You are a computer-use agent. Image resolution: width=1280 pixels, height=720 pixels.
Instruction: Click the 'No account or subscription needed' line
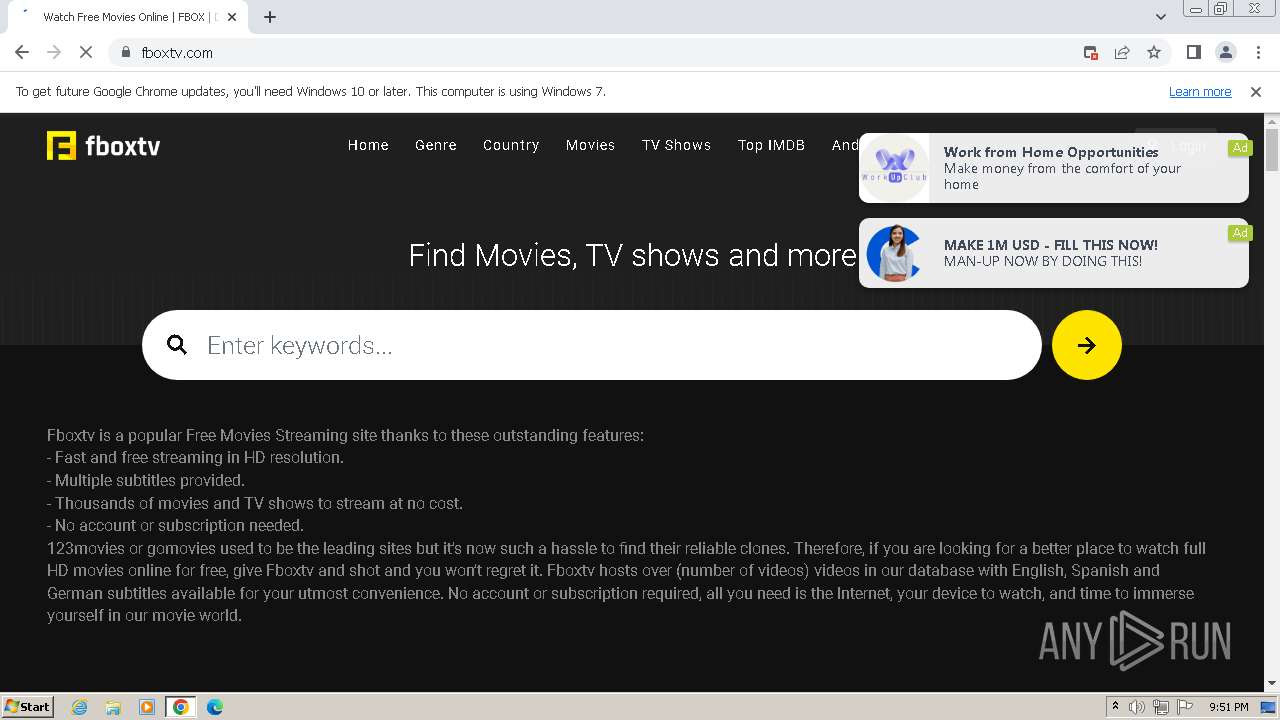(175, 525)
